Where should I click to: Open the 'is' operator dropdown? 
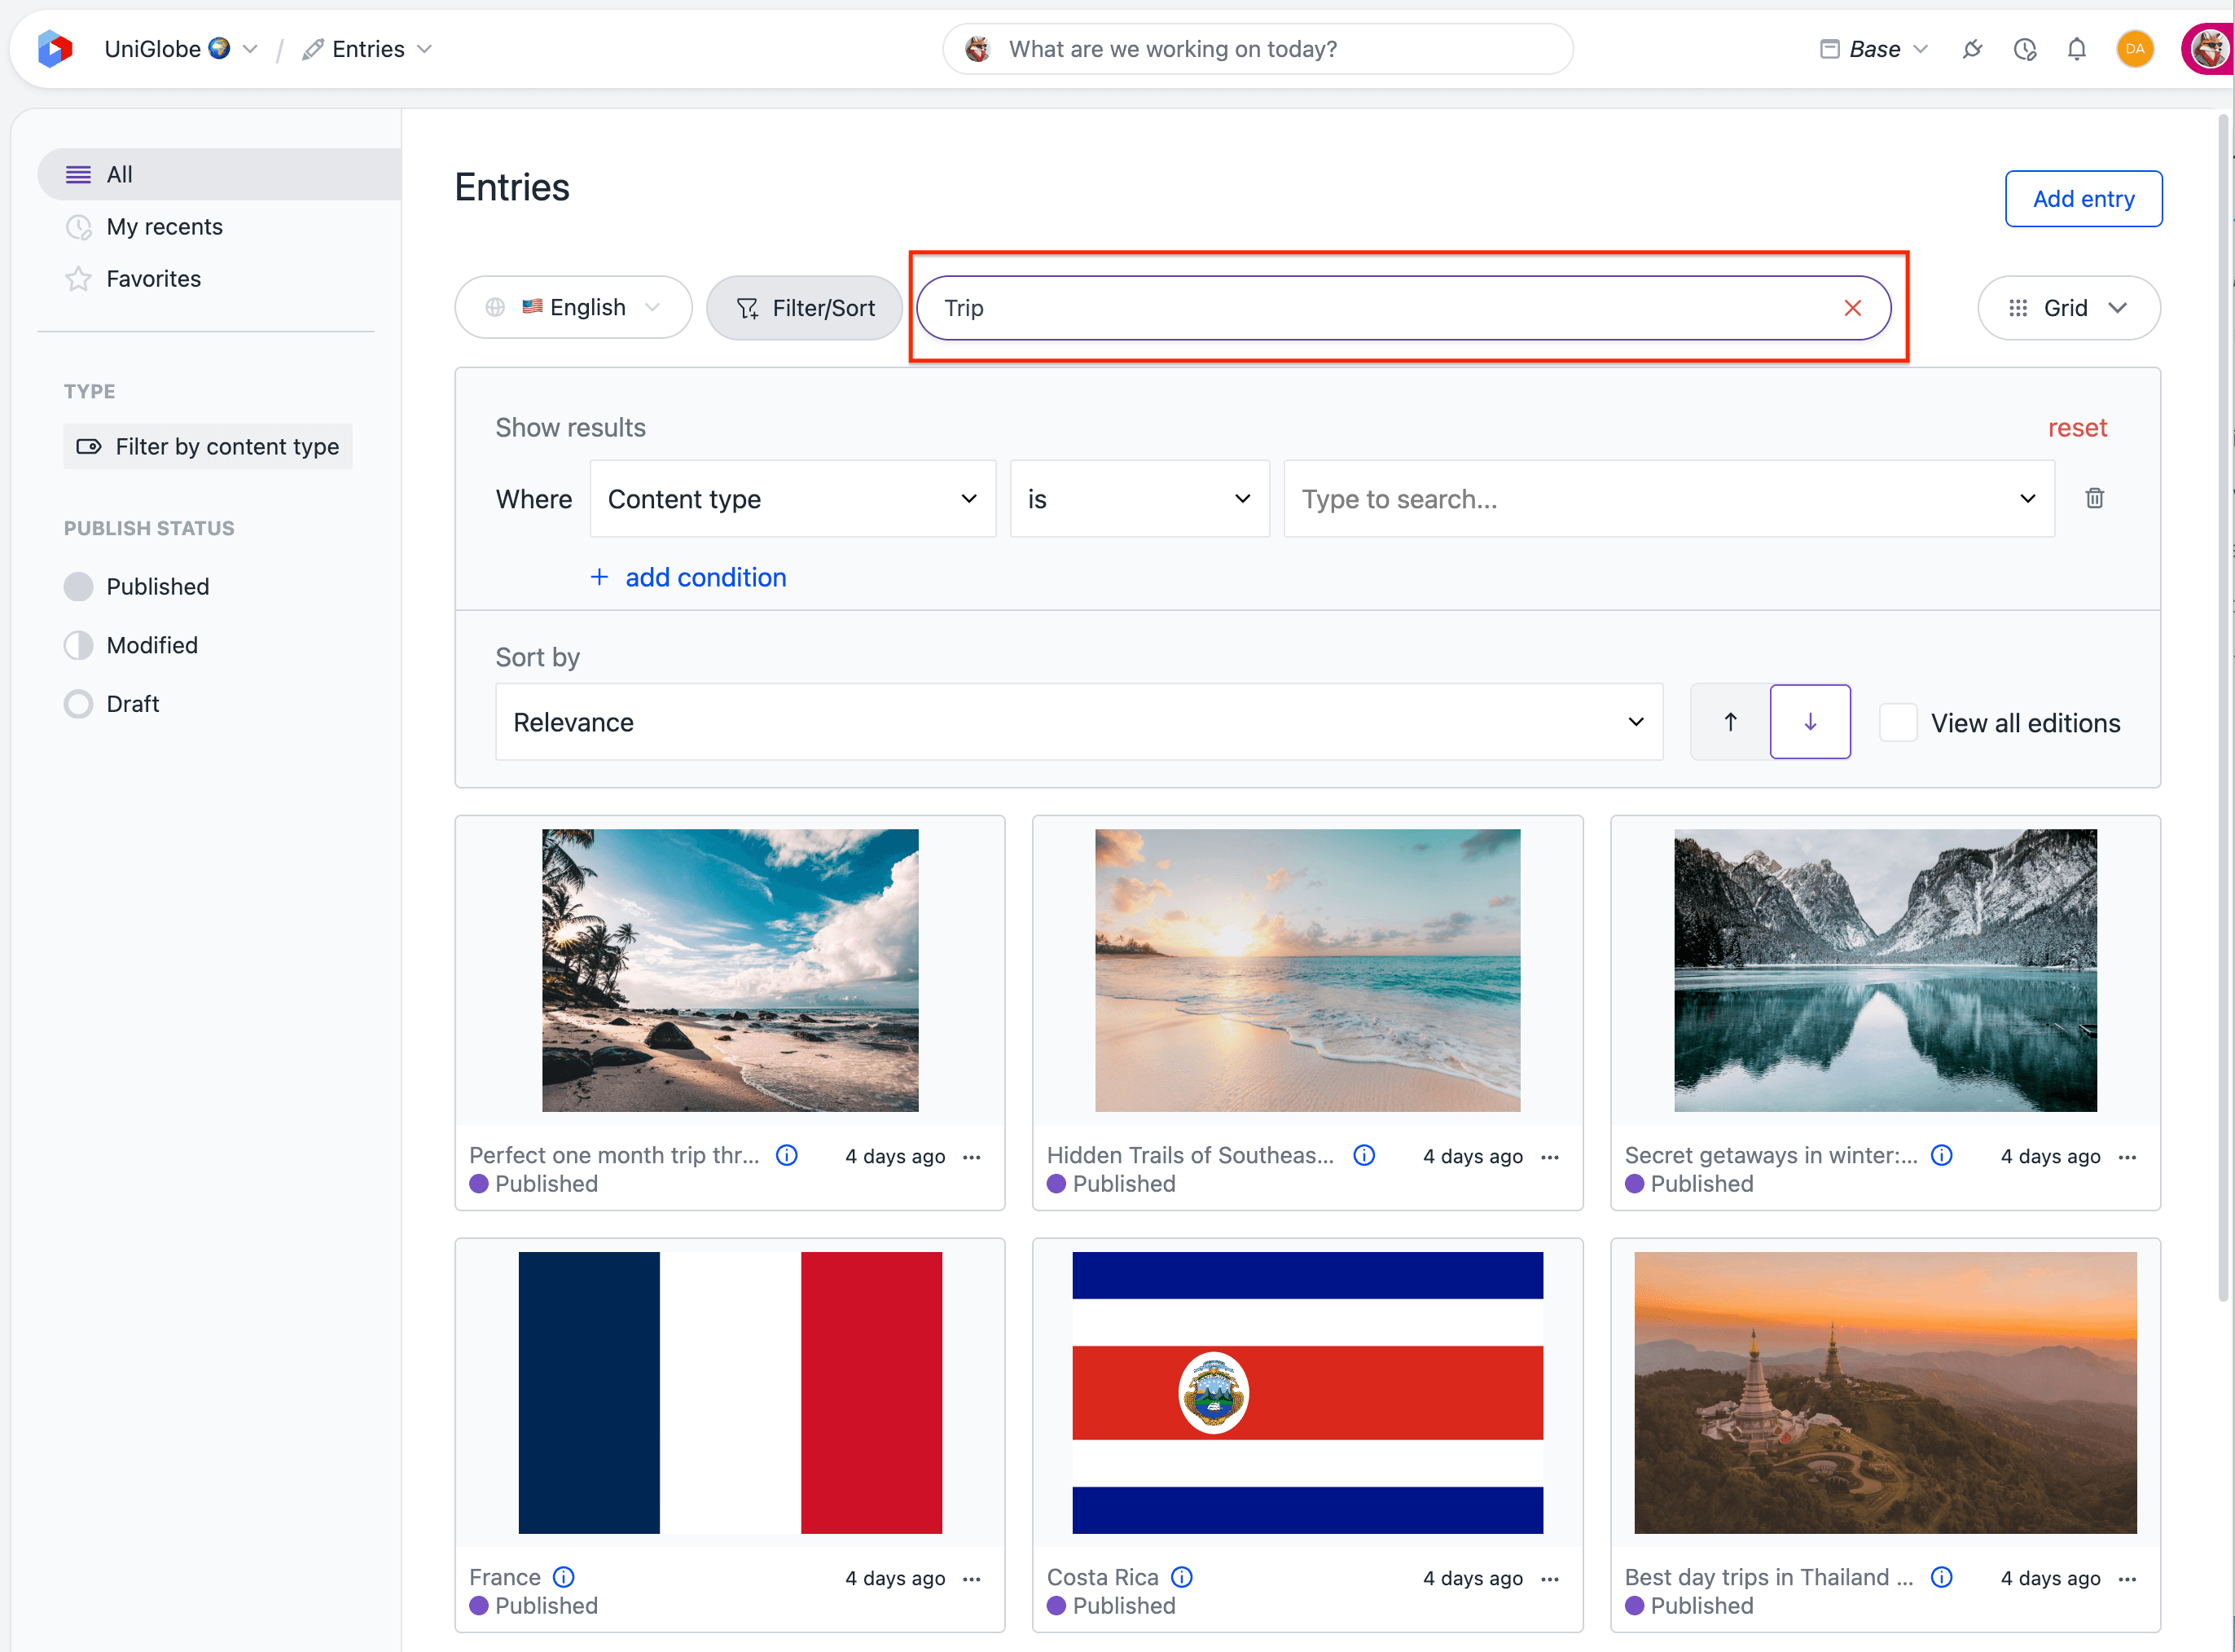click(x=1140, y=499)
